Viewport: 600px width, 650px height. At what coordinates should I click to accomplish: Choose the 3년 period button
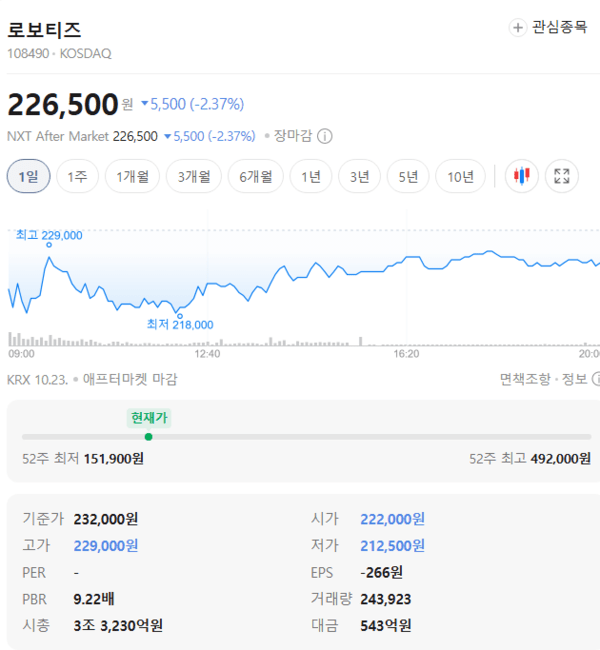tap(360, 176)
